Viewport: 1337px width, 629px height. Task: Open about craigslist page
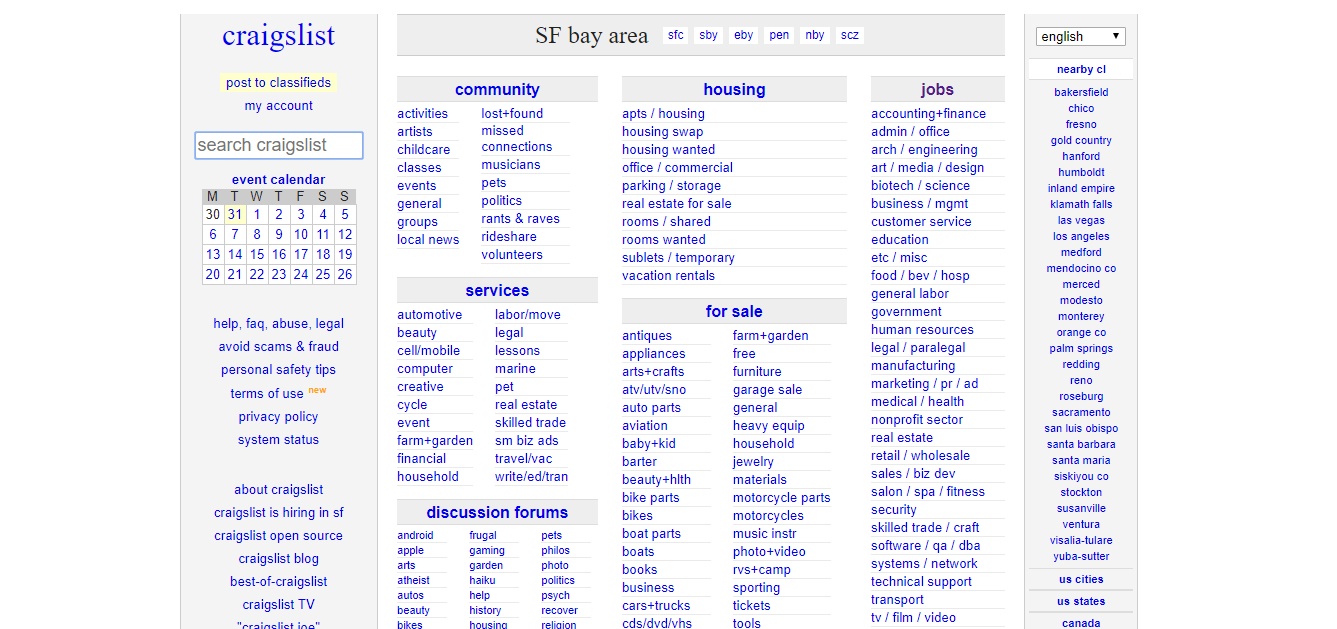[x=279, y=490]
